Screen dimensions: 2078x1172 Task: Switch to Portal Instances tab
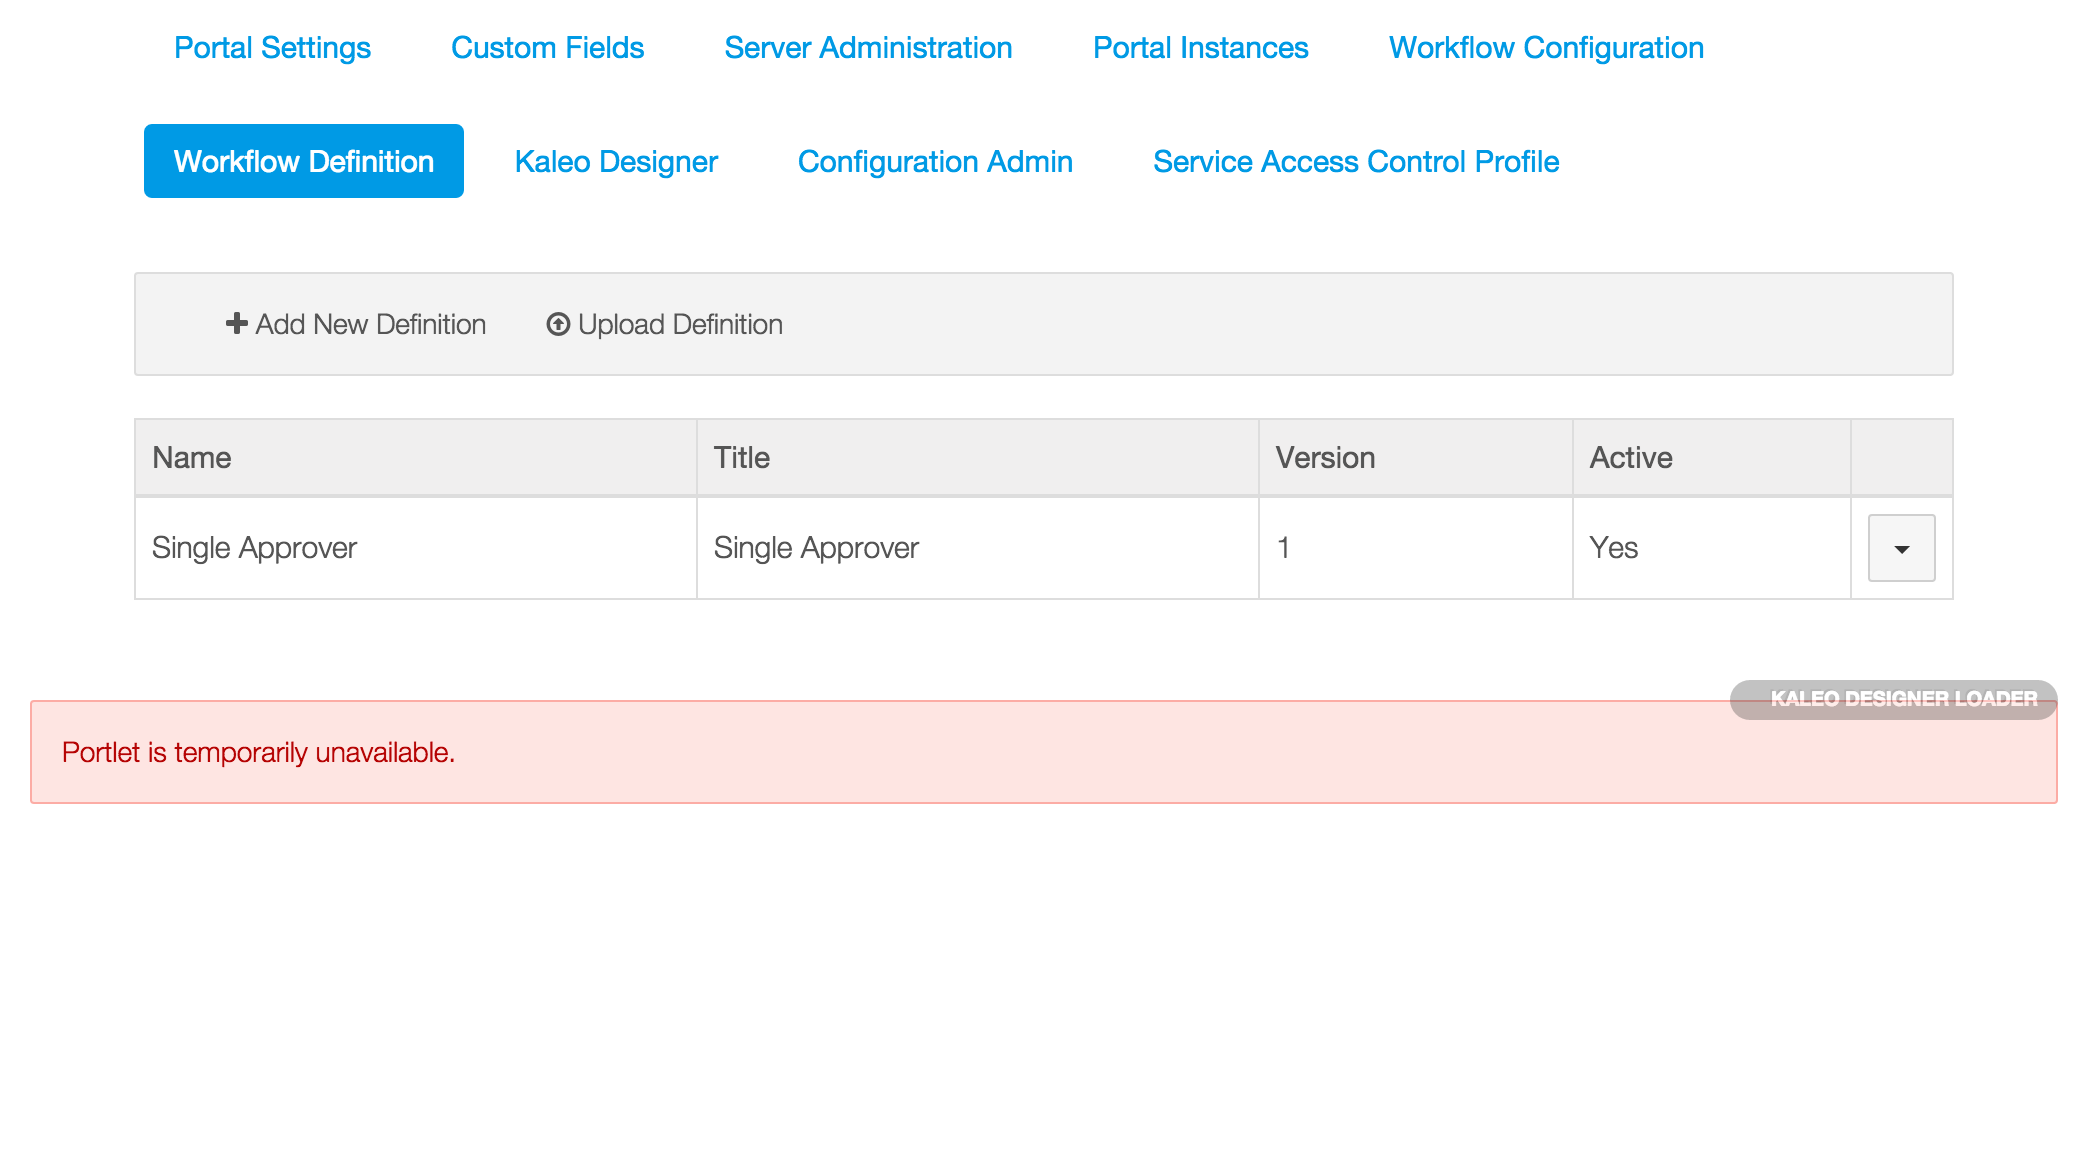(x=1200, y=48)
